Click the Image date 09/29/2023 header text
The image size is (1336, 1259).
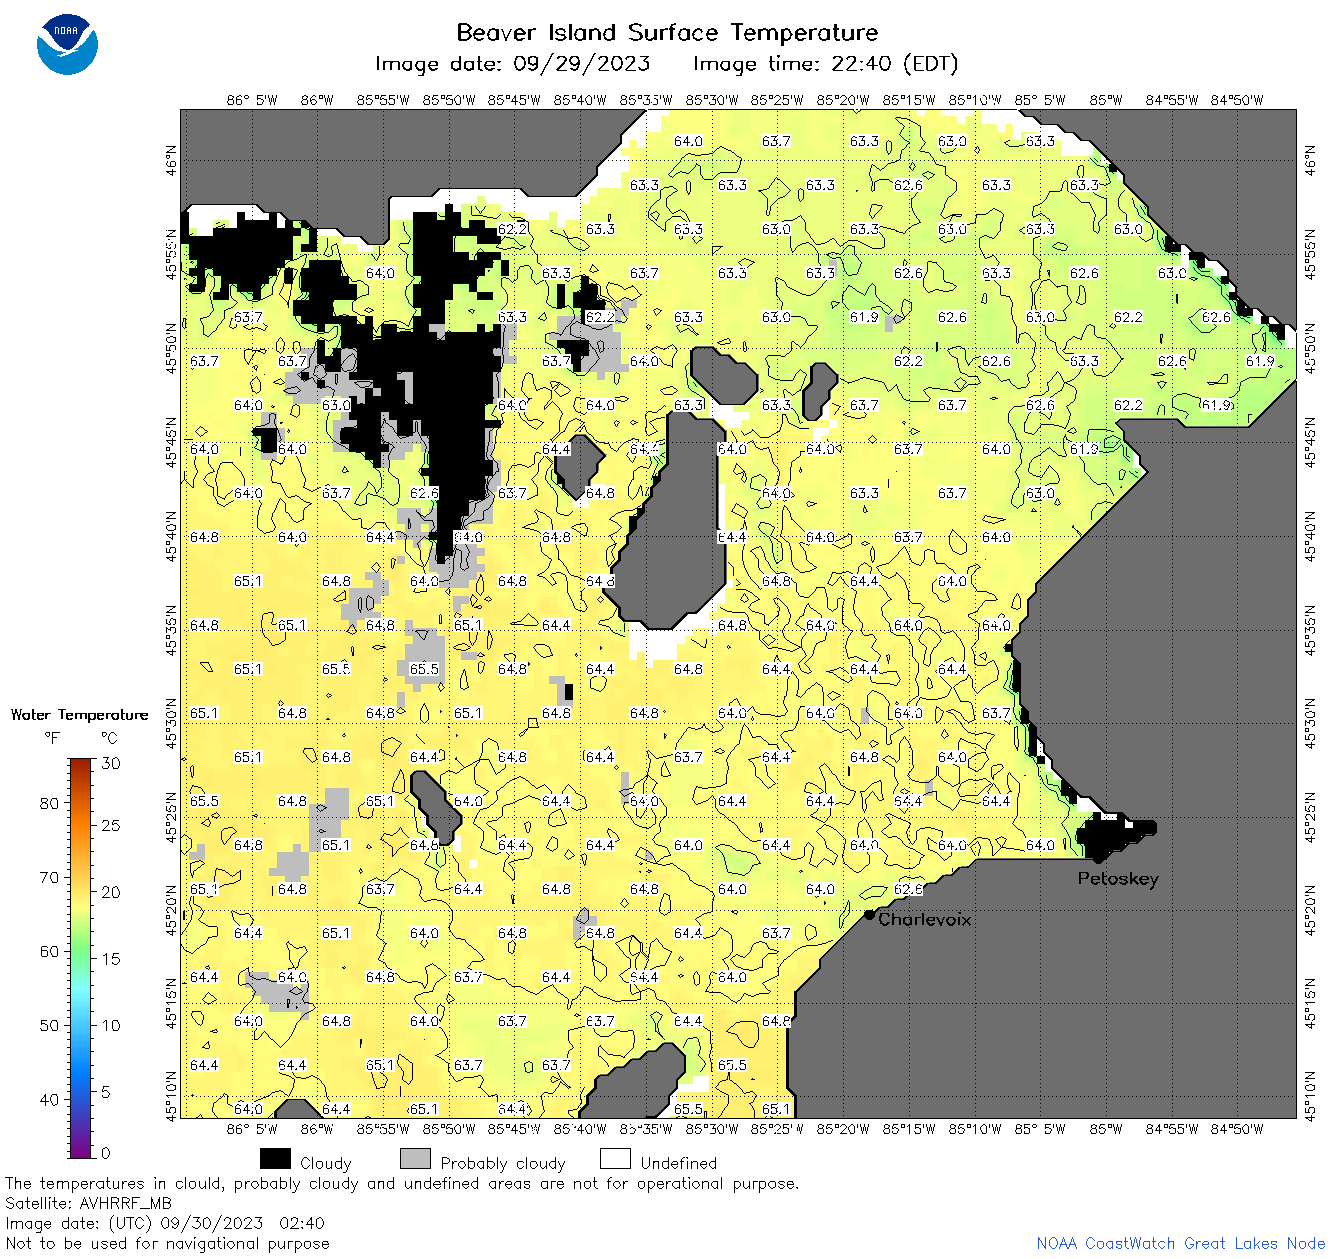512,64
